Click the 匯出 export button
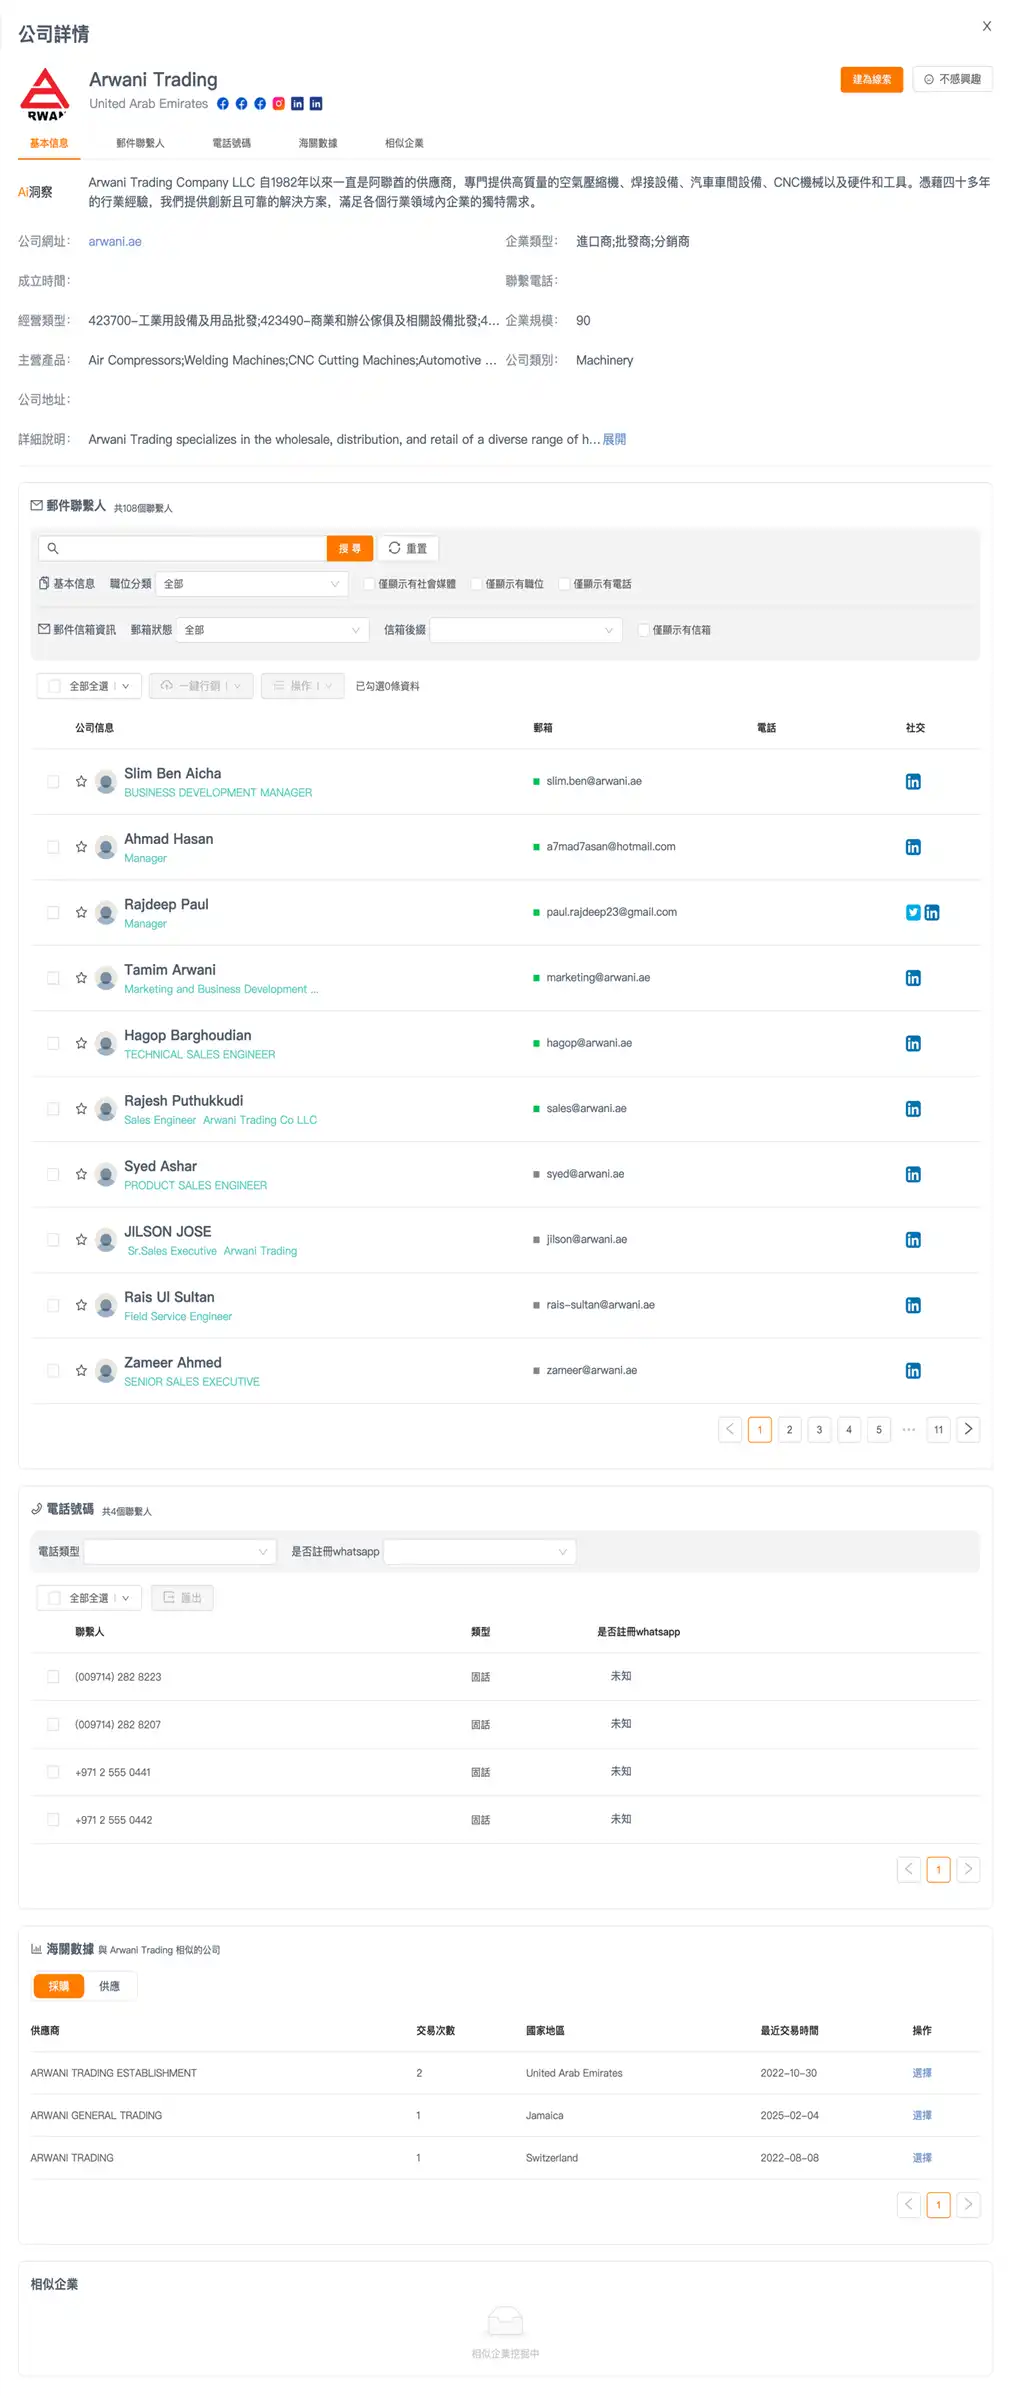Viewport: 1011px width, 2396px height. 182,1598
